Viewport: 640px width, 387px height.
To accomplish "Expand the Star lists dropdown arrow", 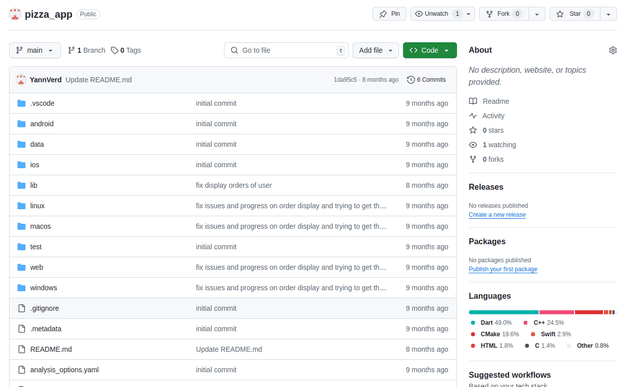I will [x=608, y=14].
